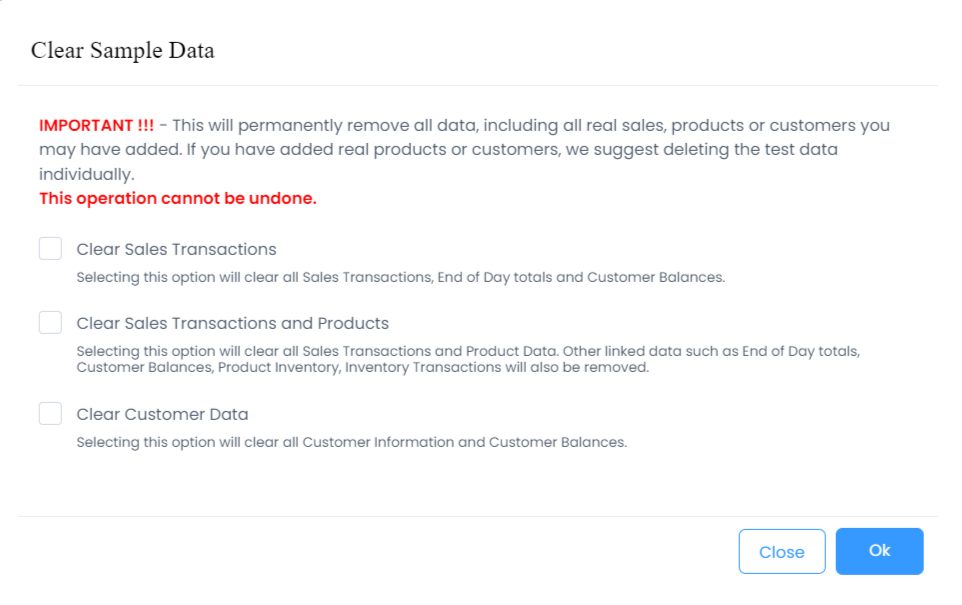
Task: Click "End of Day totals and Customer Balances" text
Action: coord(580,277)
